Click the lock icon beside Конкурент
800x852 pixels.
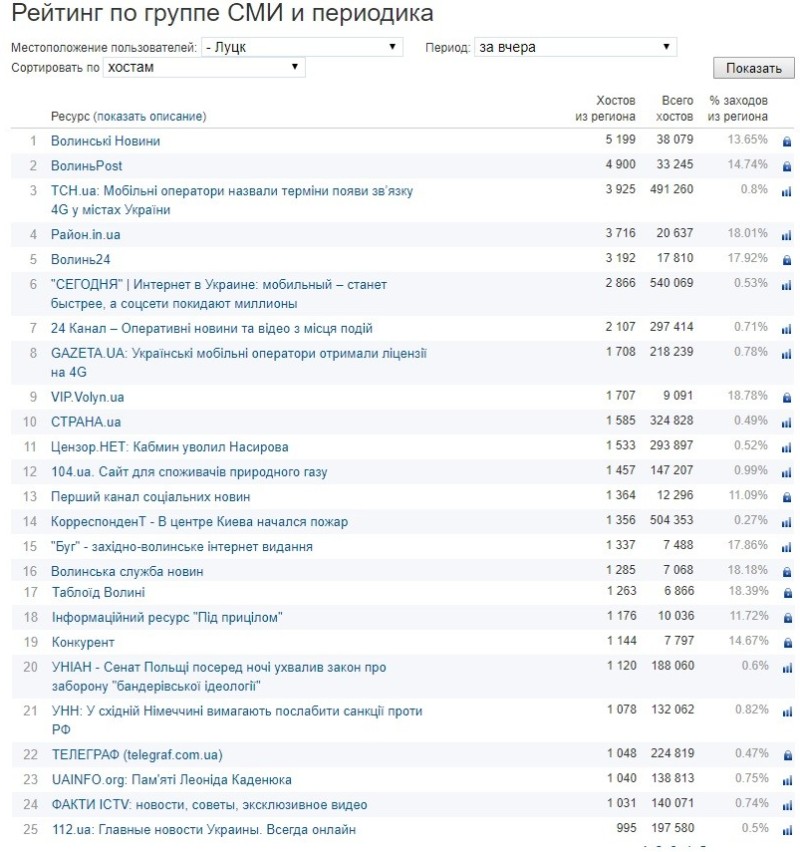tap(786, 643)
